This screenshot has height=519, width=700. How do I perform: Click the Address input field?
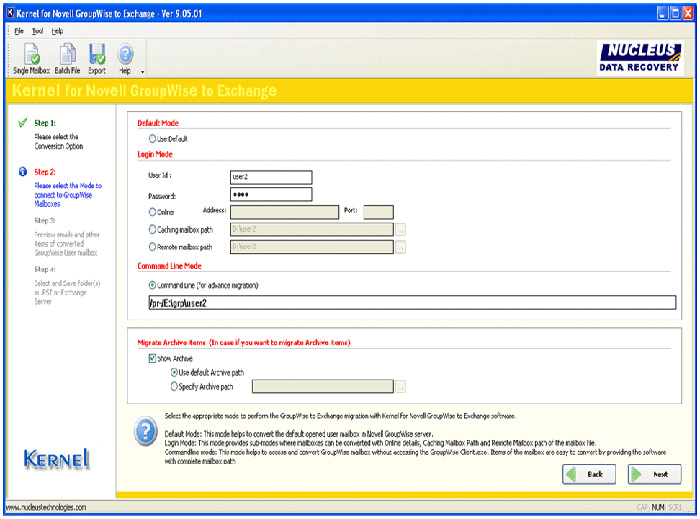(x=284, y=212)
